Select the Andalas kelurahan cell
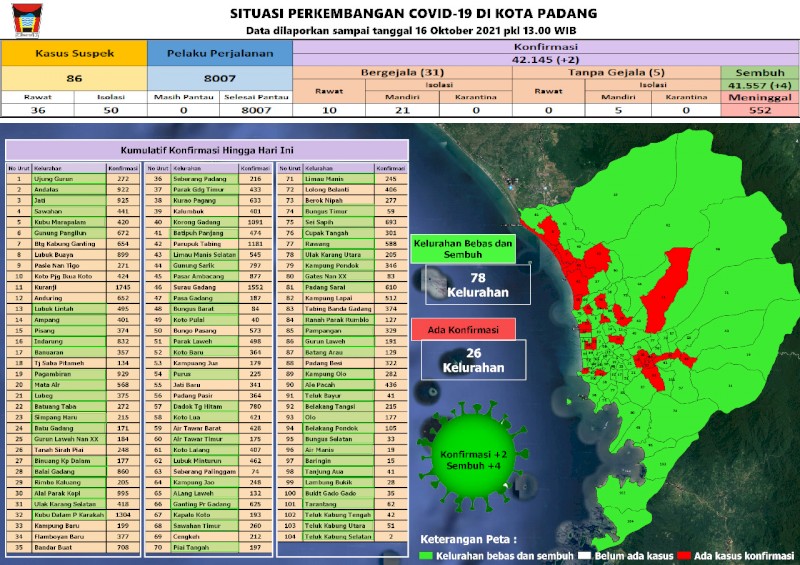 coord(69,189)
